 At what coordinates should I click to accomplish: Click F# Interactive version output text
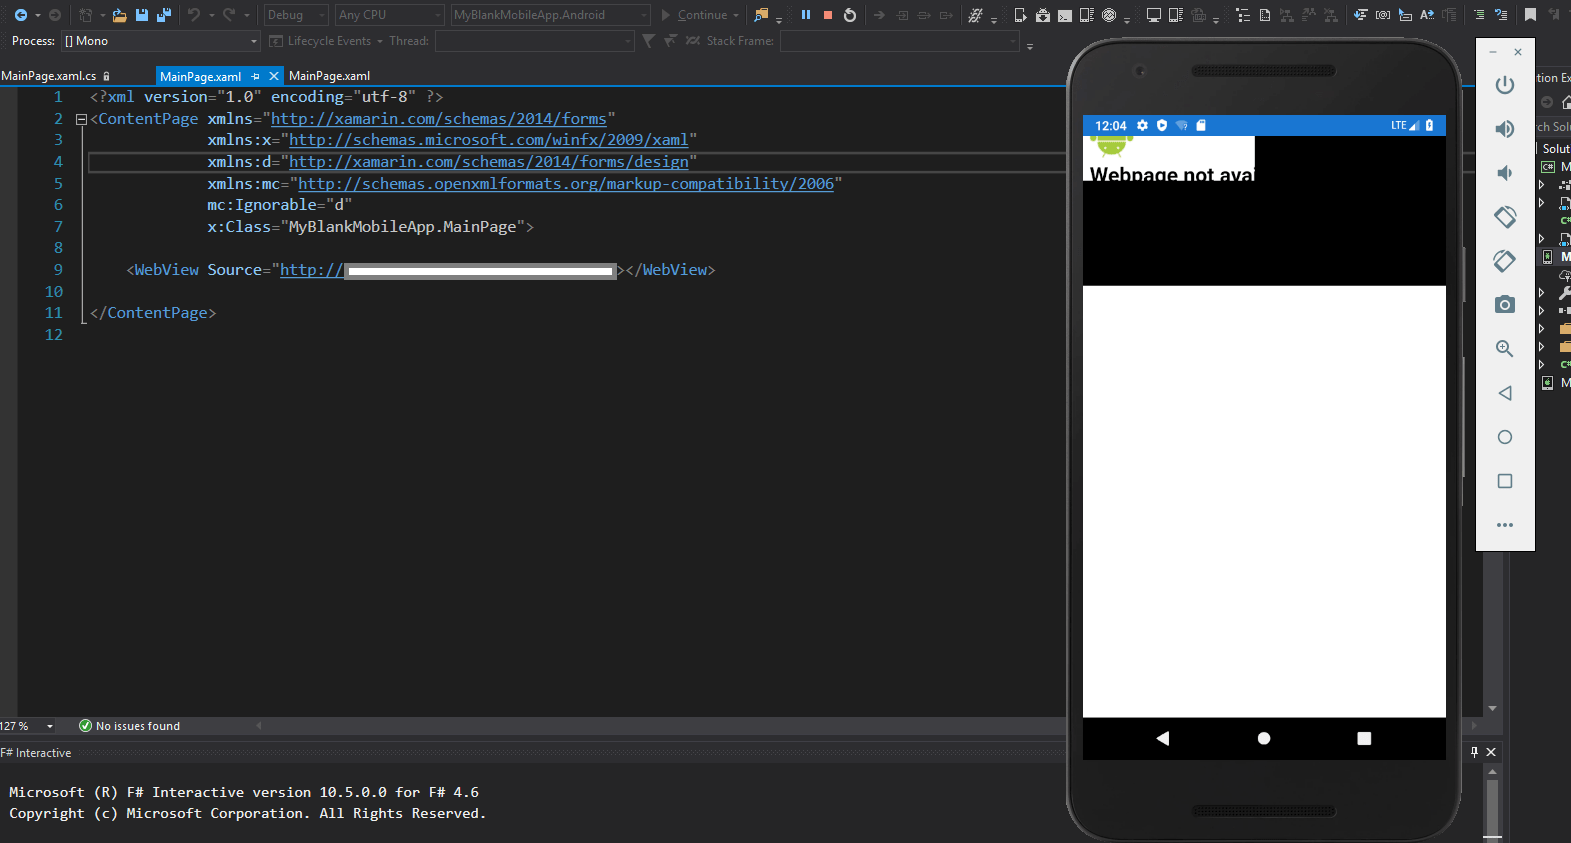(x=244, y=792)
